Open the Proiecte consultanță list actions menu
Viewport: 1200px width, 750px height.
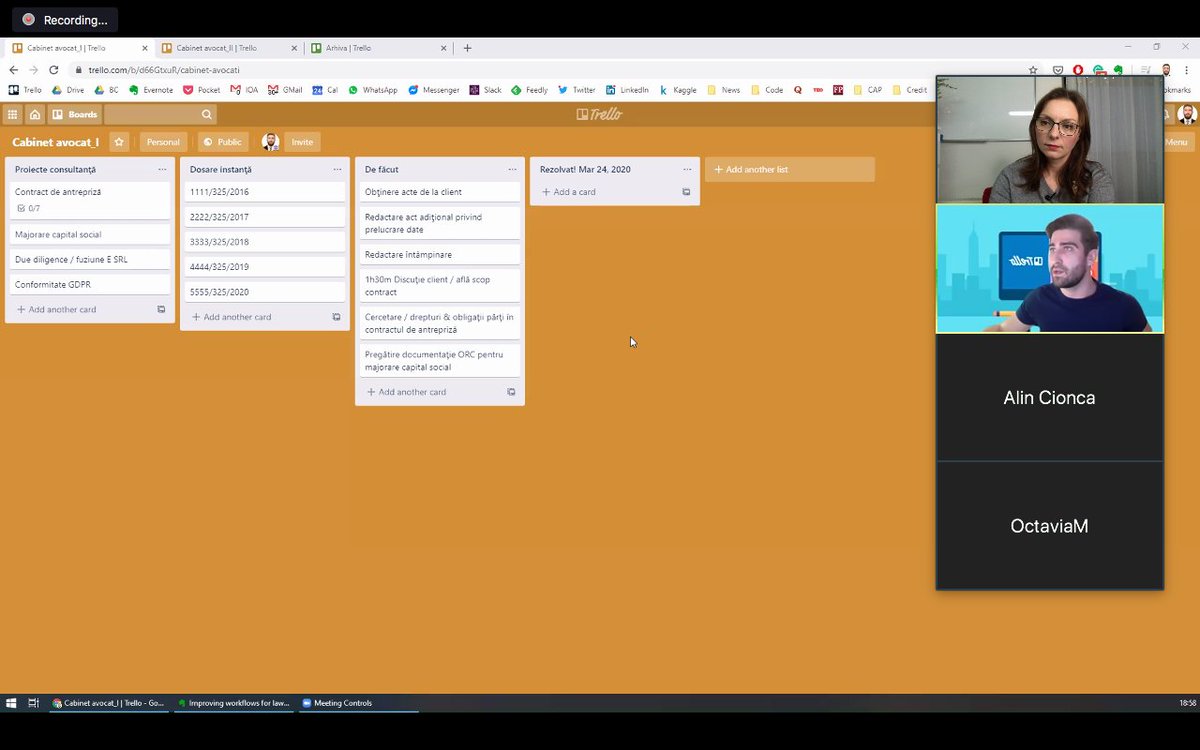click(x=162, y=169)
